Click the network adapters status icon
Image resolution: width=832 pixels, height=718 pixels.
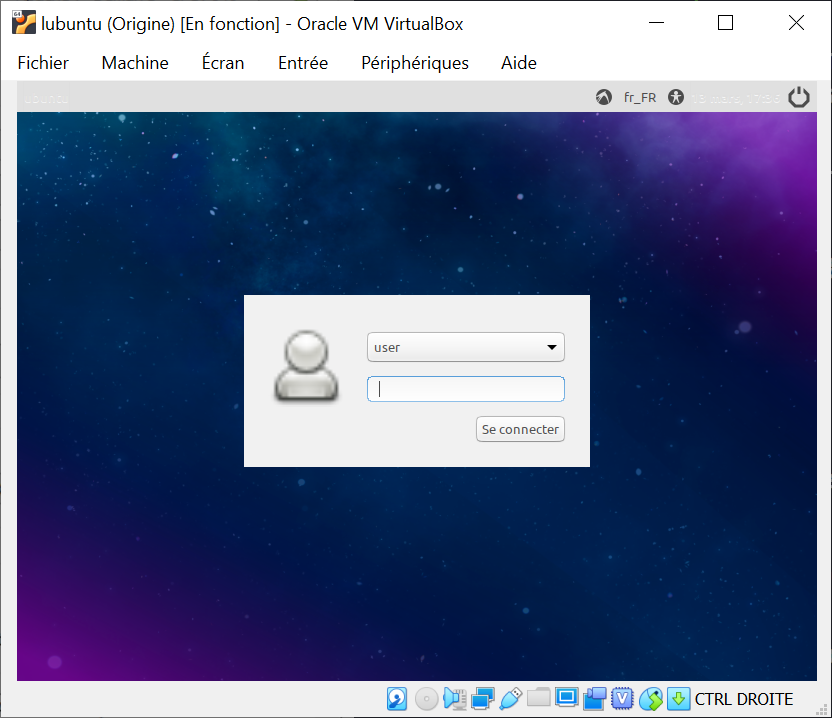(483, 699)
